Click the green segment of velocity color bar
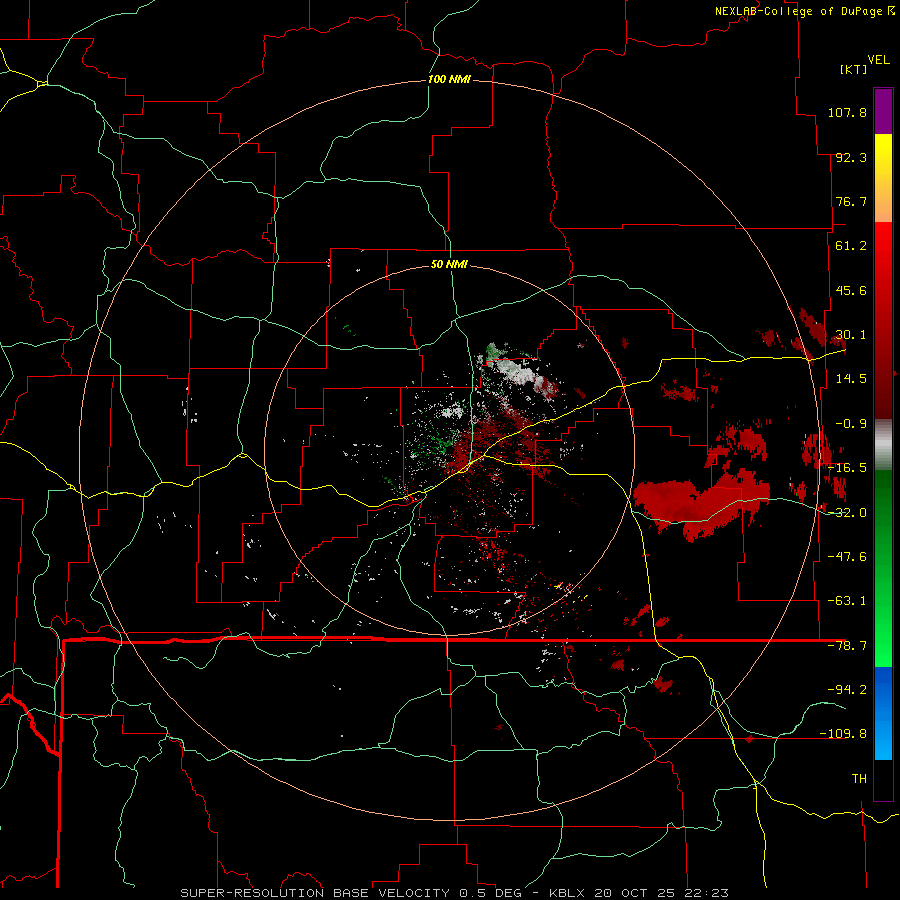 [883, 568]
